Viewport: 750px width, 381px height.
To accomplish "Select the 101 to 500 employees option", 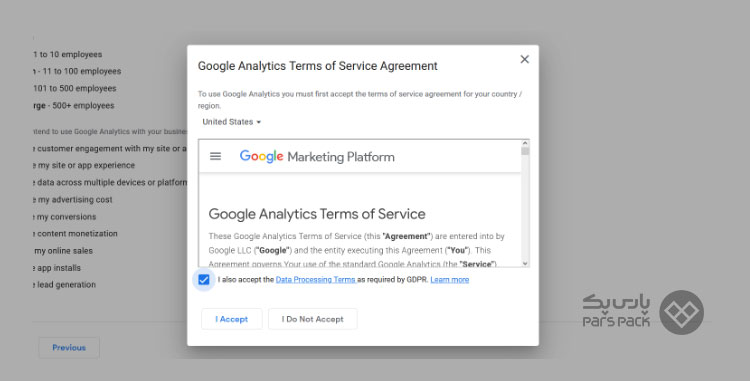I will pyautogui.click(x=75, y=88).
